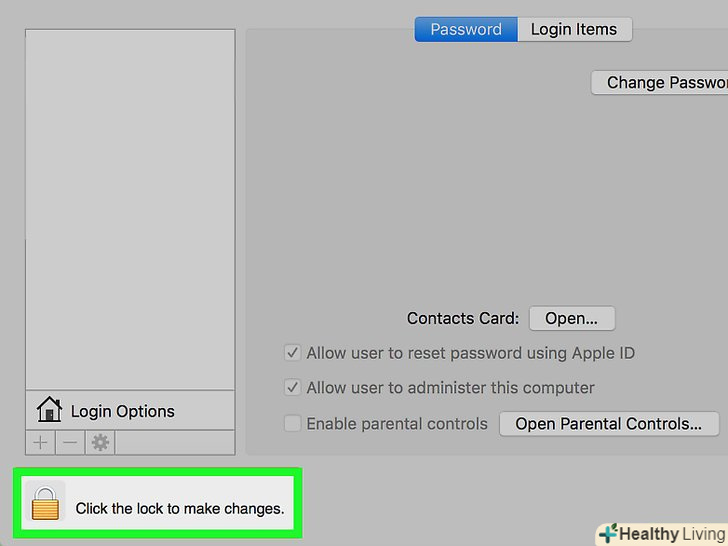The height and width of the screenshot is (546, 728).
Task: Click the house icon beside Login Options
Action: pyautogui.click(x=49, y=410)
